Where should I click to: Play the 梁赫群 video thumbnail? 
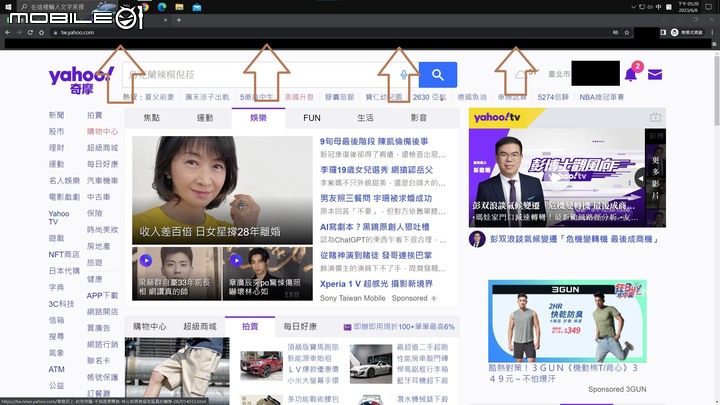(177, 274)
